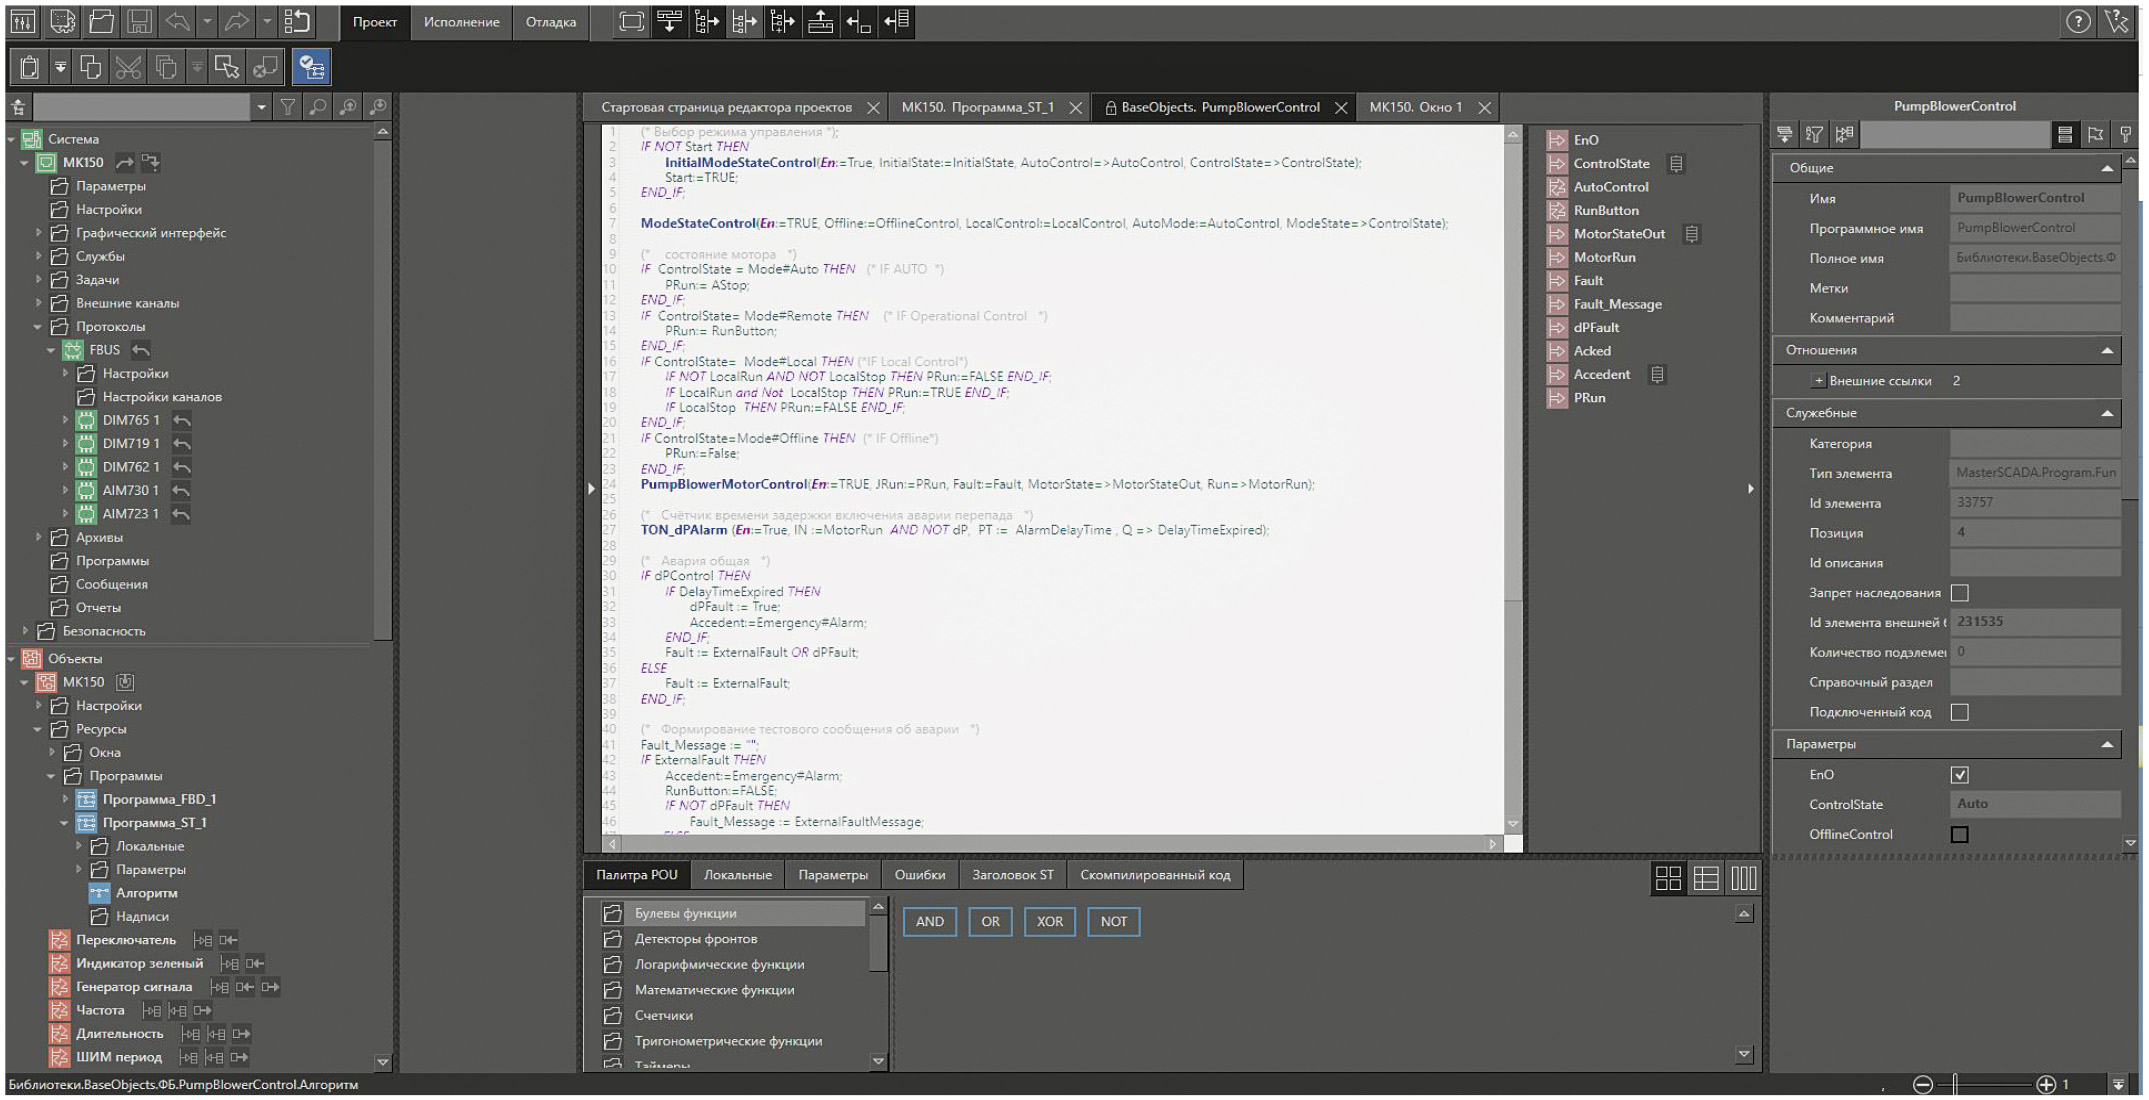Open the Проект tab
2149x1100 pixels.
pos(375,22)
